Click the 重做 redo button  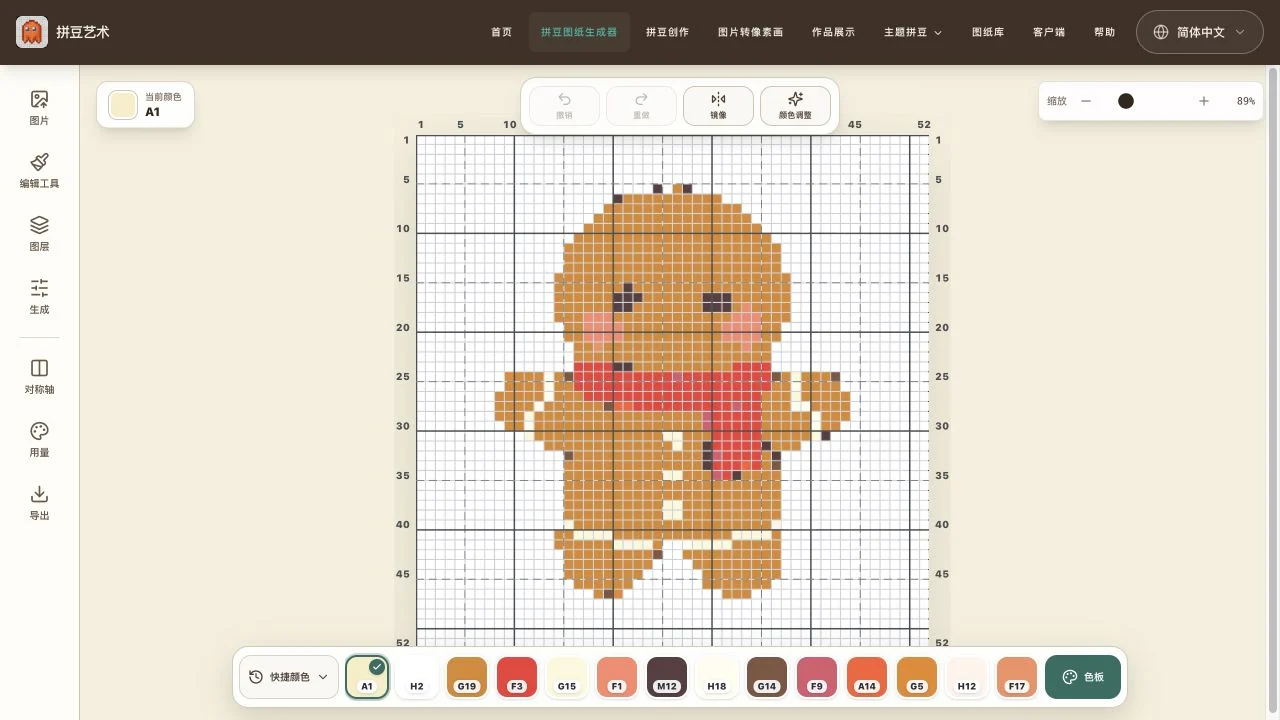[641, 105]
